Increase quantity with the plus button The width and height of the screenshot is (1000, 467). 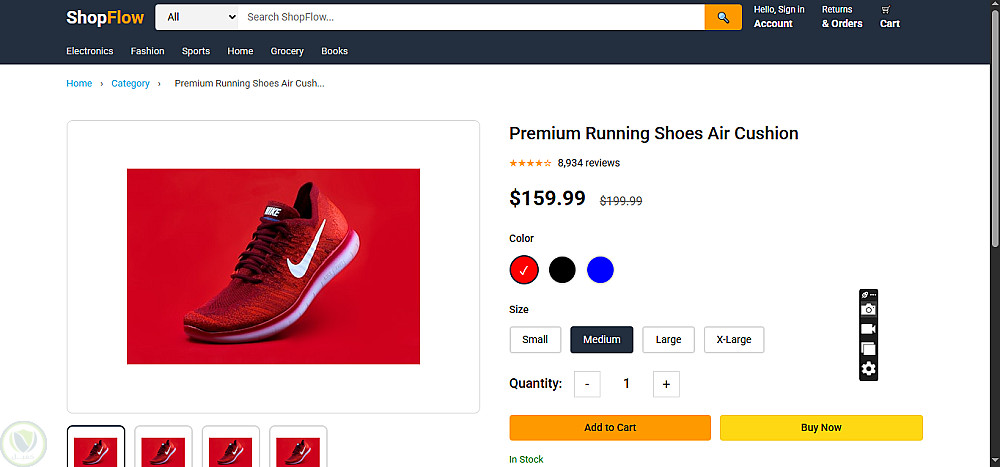tap(666, 384)
